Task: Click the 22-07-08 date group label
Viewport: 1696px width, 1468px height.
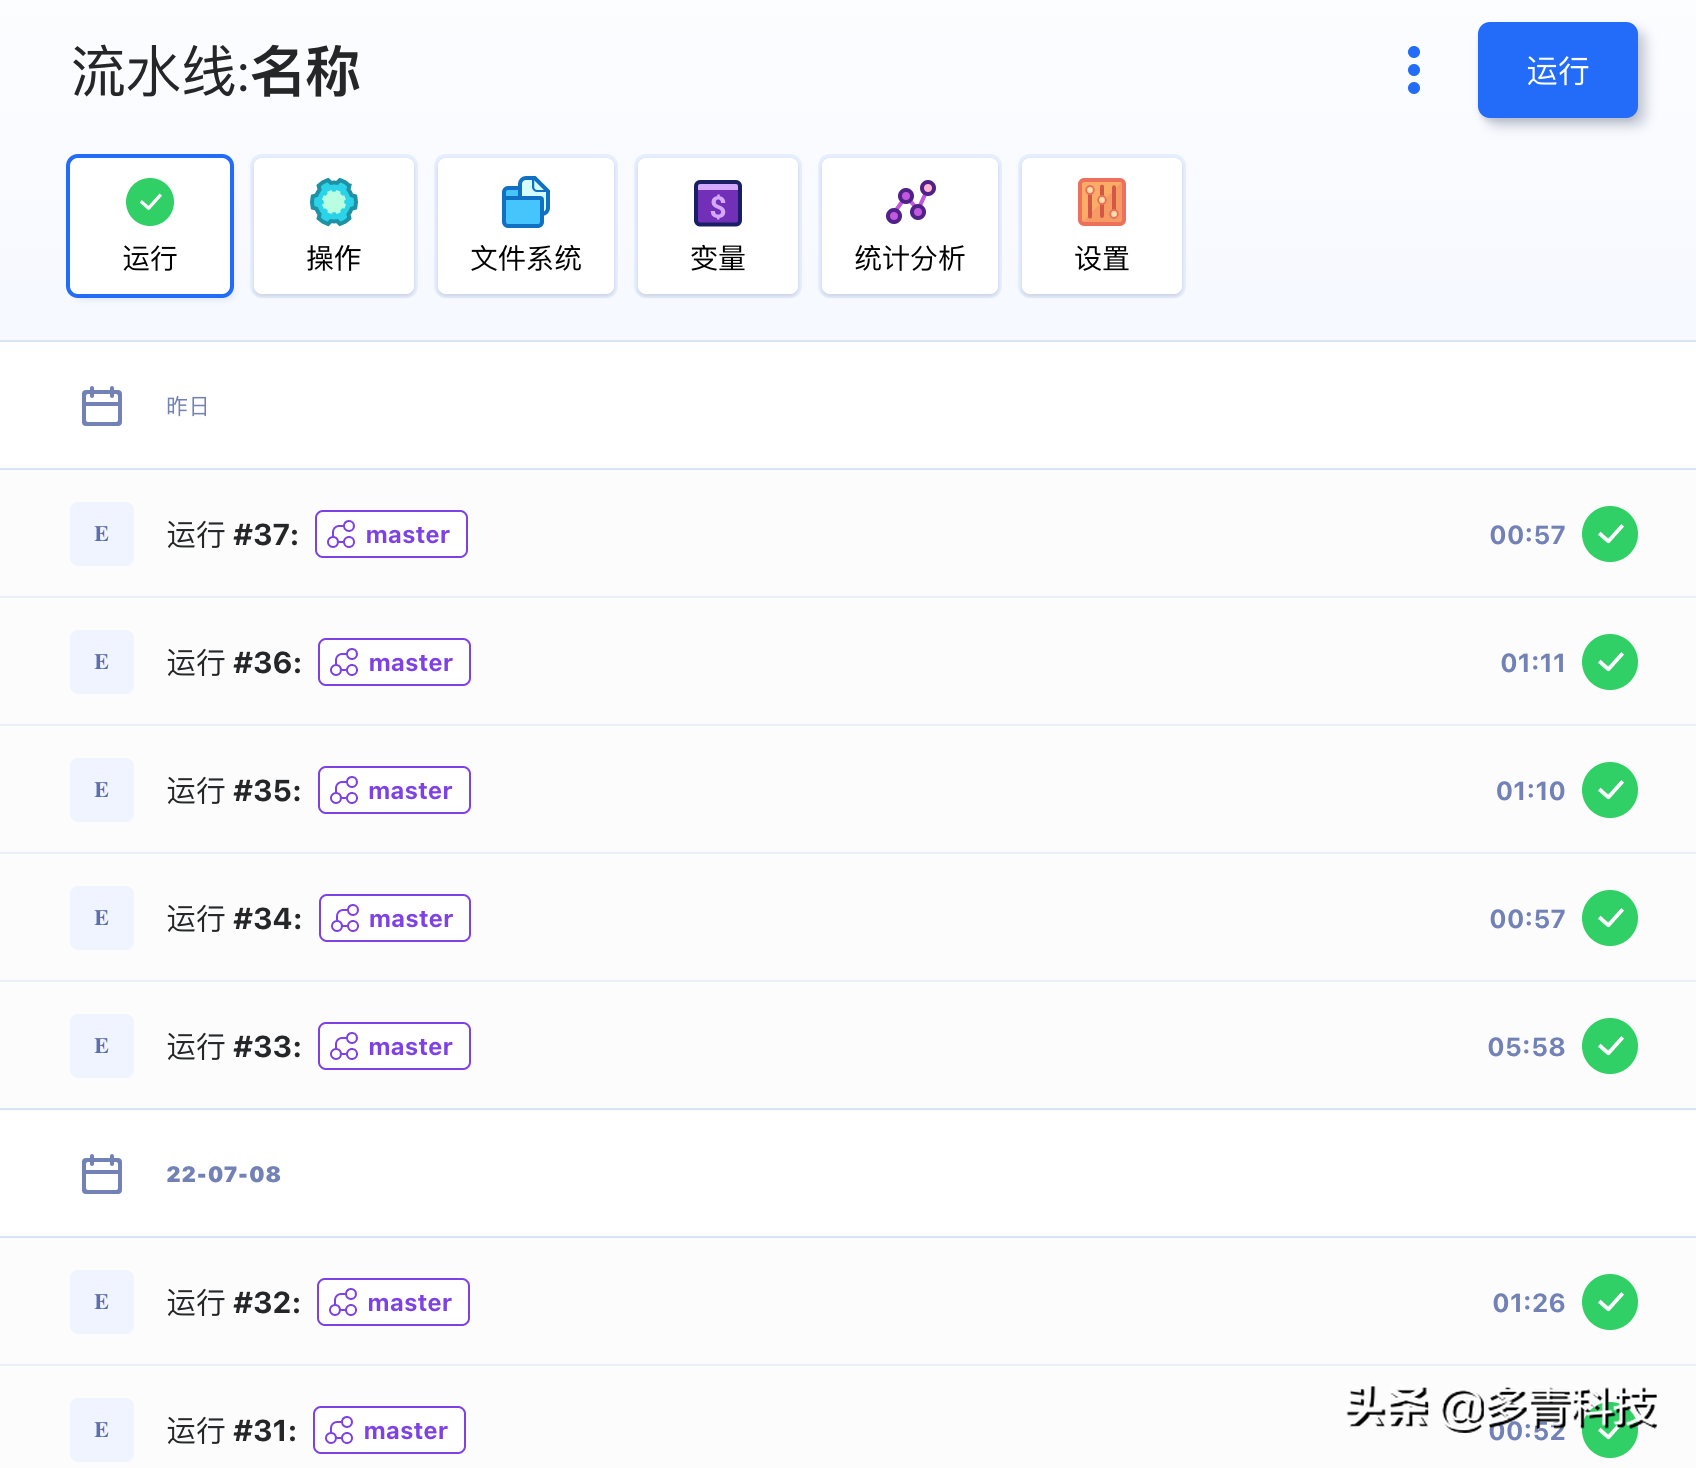Action: coord(223,1174)
